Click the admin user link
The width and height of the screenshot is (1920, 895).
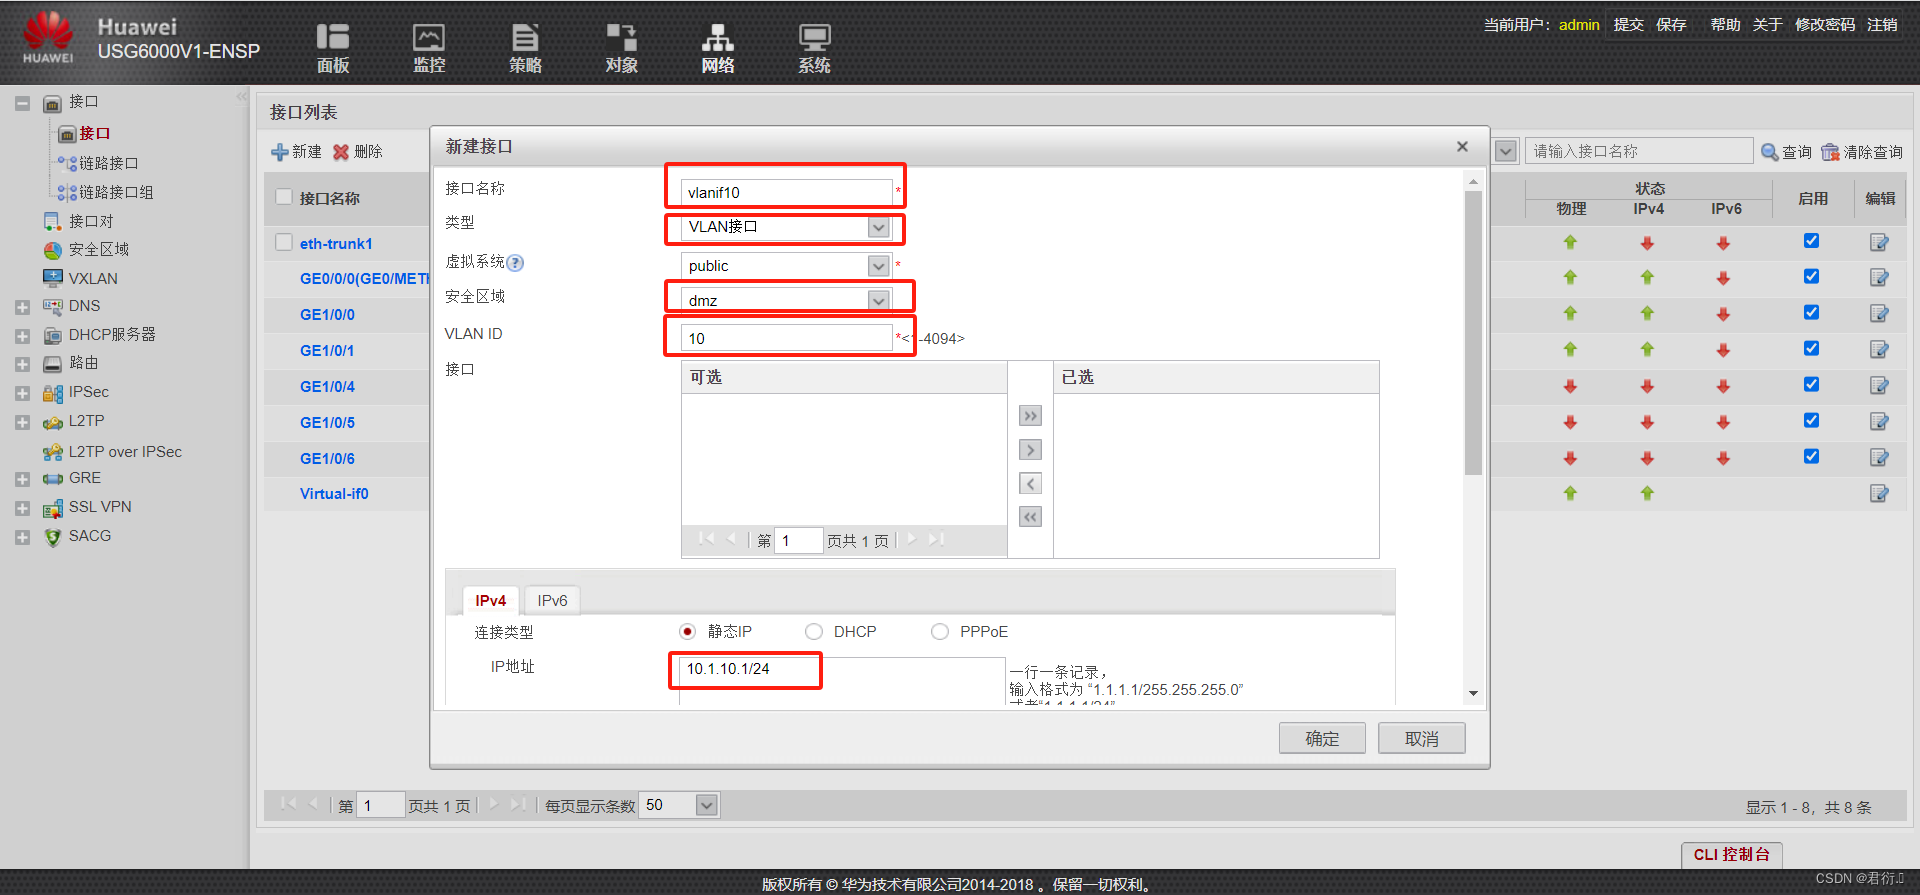[1579, 24]
